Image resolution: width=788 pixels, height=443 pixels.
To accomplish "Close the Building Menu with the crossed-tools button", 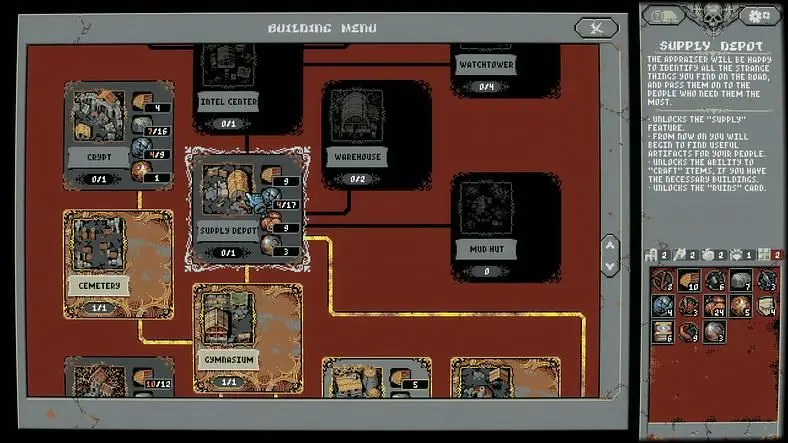I will (x=597, y=28).
